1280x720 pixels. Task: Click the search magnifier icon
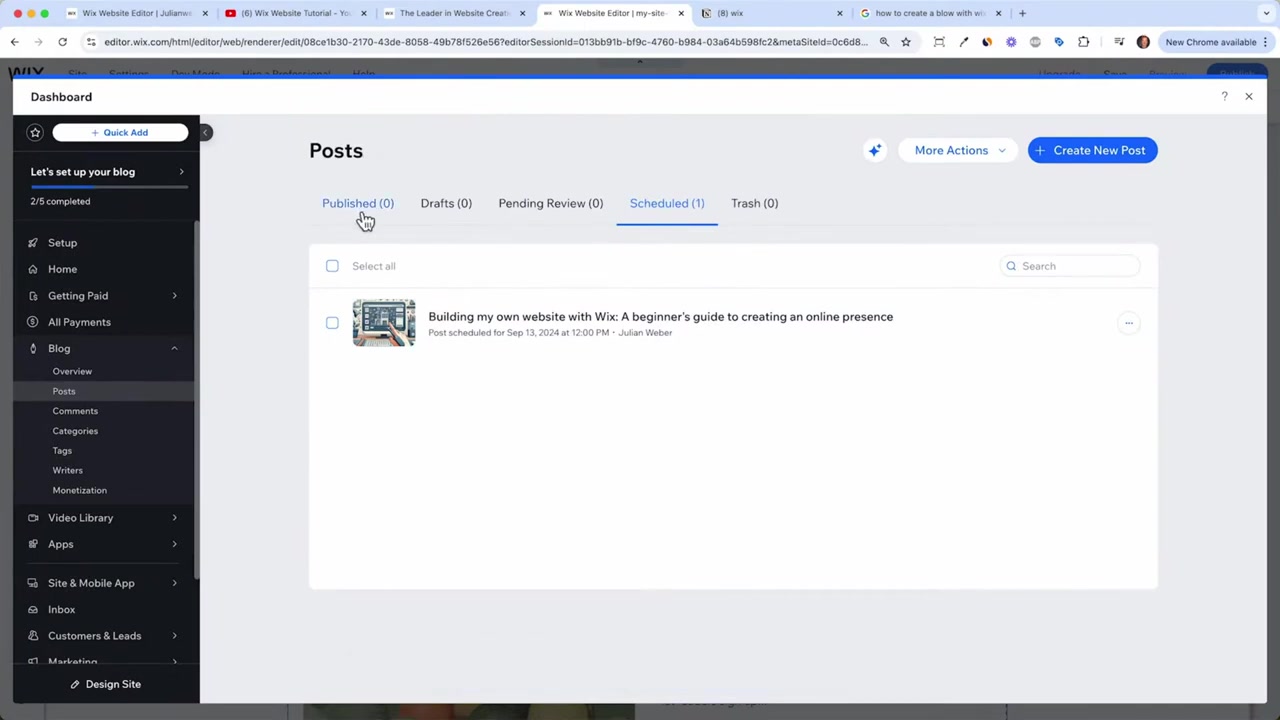tap(1011, 266)
